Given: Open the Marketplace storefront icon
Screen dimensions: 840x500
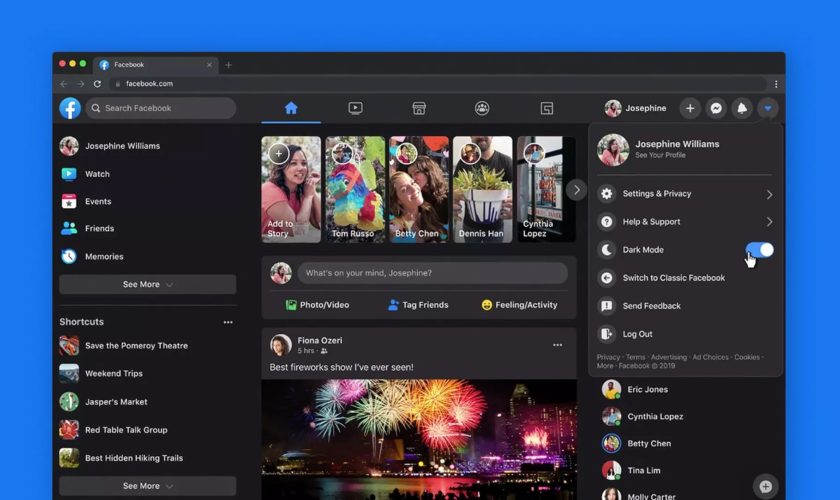Looking at the screenshot, I should click(419, 108).
